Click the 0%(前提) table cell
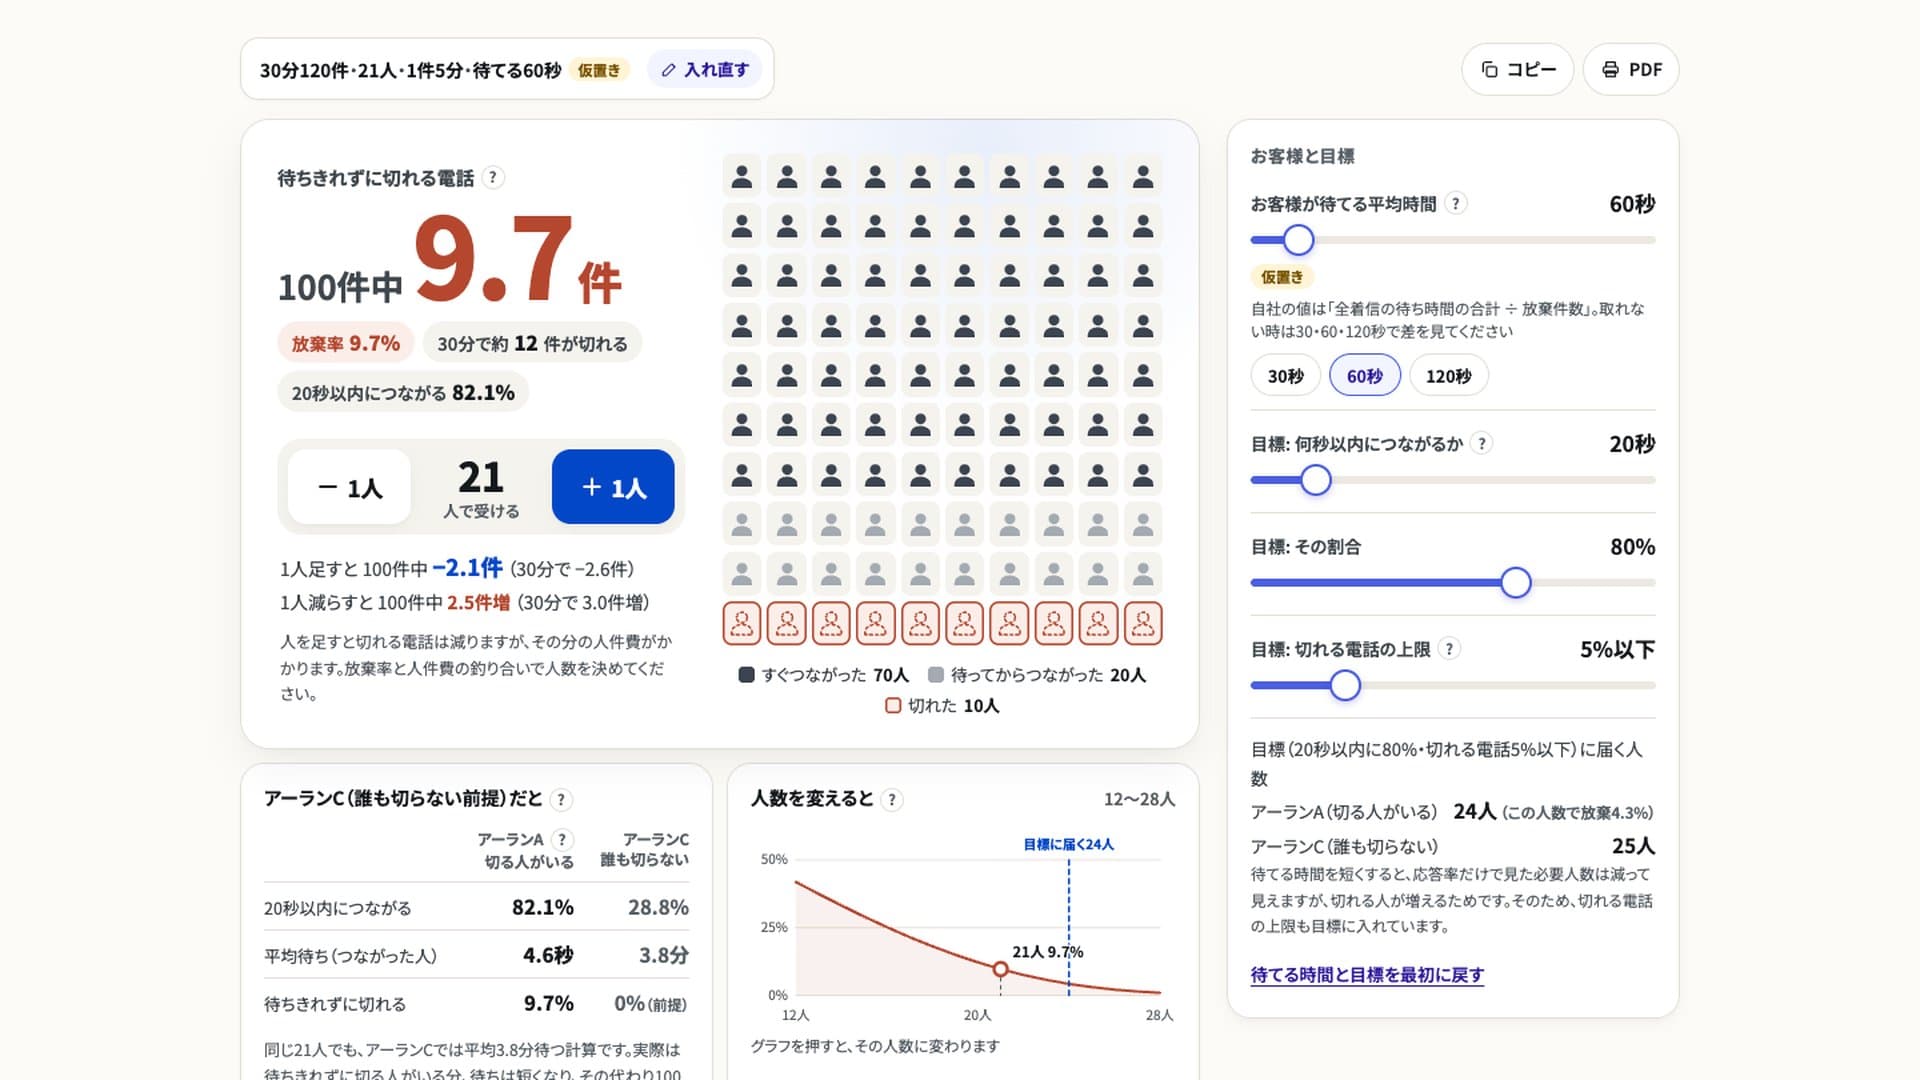The width and height of the screenshot is (1920, 1080). pos(651,1003)
